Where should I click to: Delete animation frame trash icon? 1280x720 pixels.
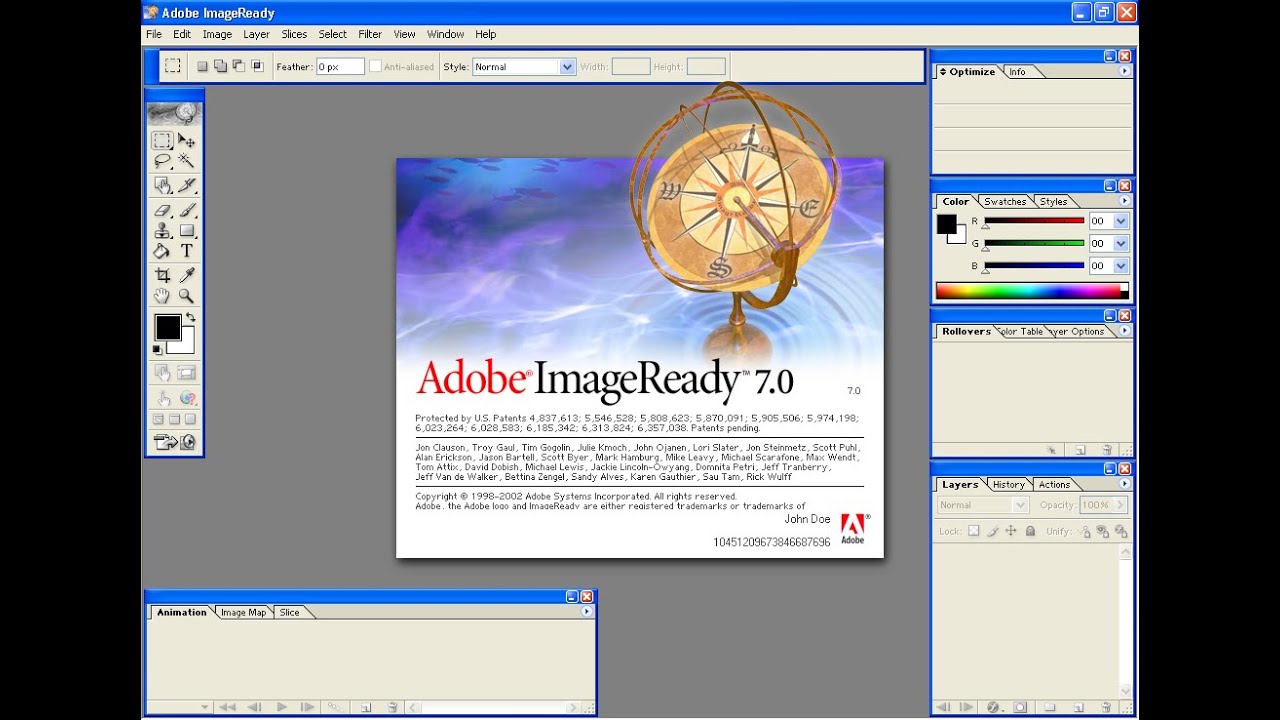[392, 707]
